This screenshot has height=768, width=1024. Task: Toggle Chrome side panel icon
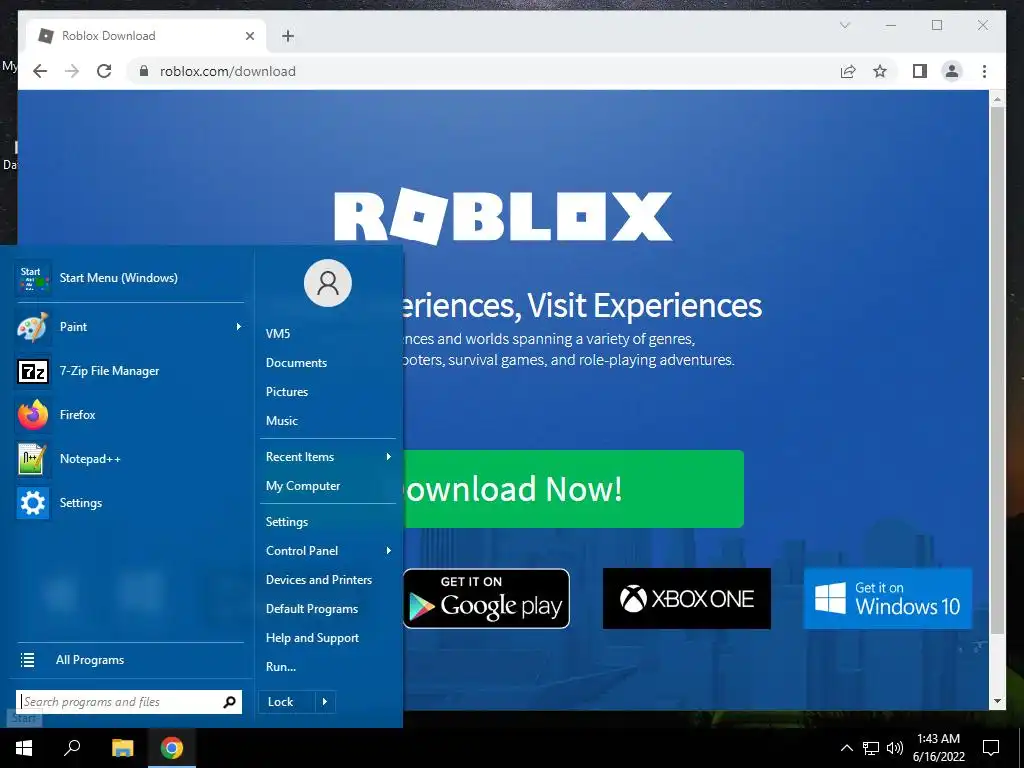pyautogui.click(x=920, y=71)
